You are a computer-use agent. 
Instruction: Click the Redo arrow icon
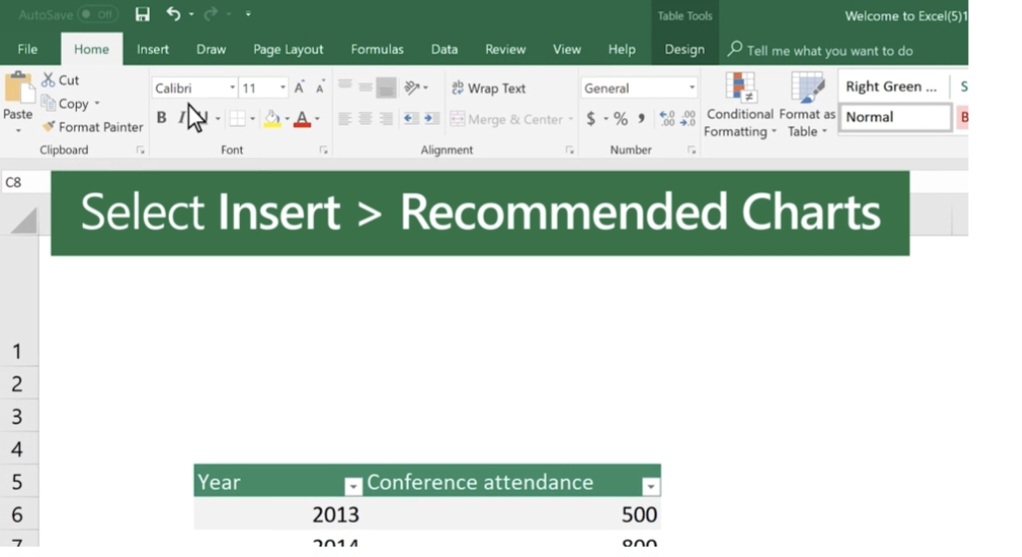coord(211,14)
